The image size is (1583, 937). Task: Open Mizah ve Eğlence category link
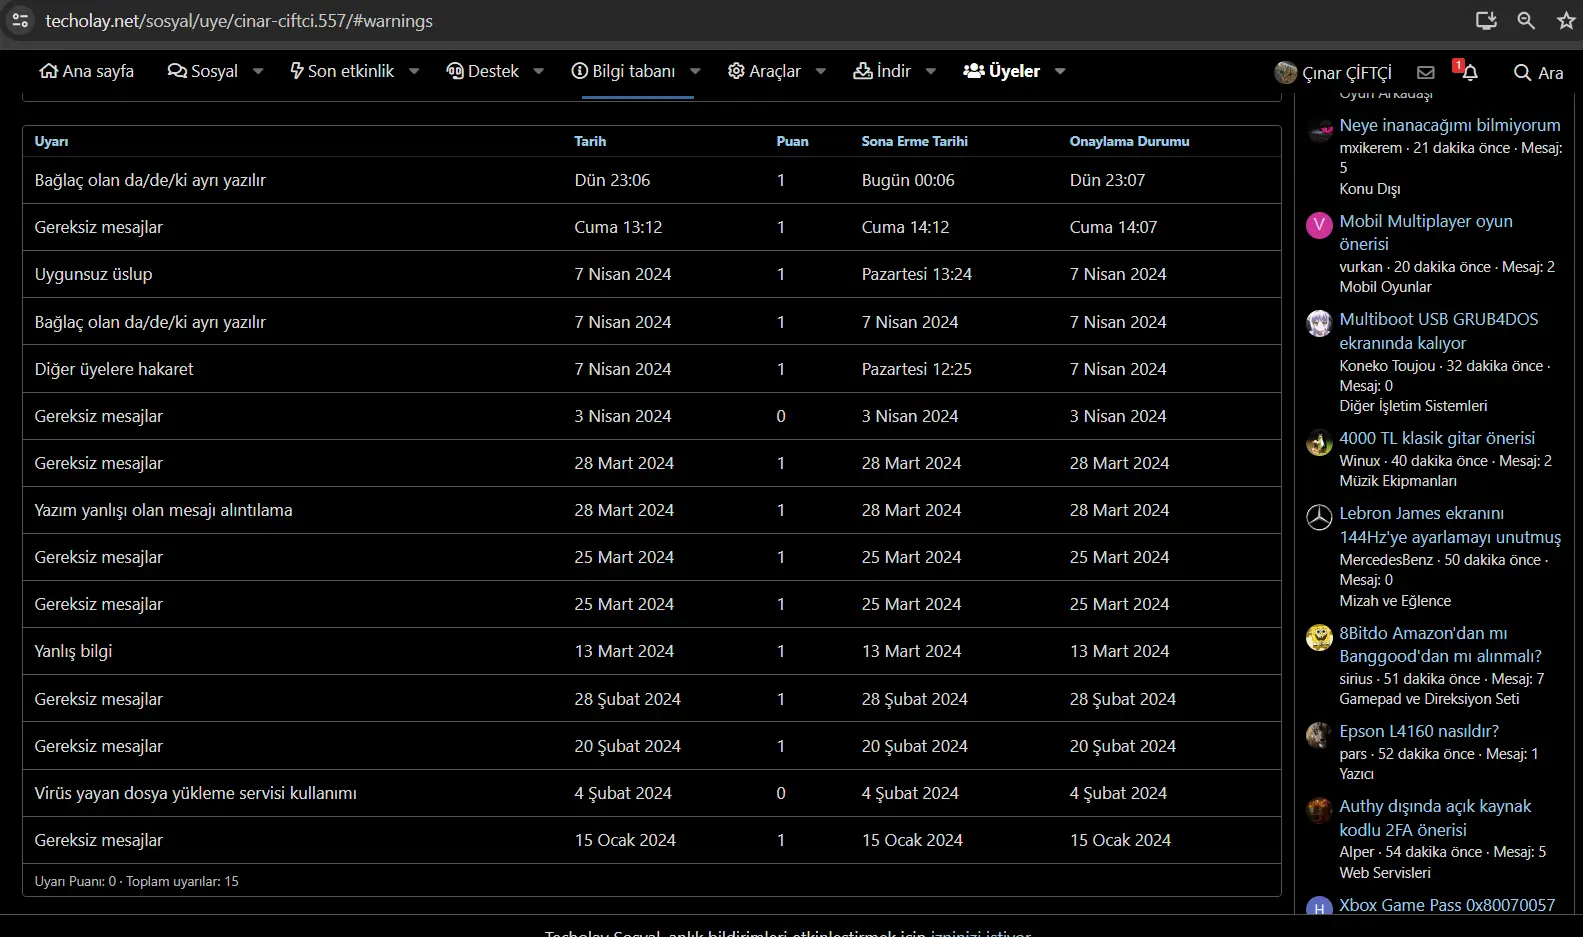[x=1395, y=601]
